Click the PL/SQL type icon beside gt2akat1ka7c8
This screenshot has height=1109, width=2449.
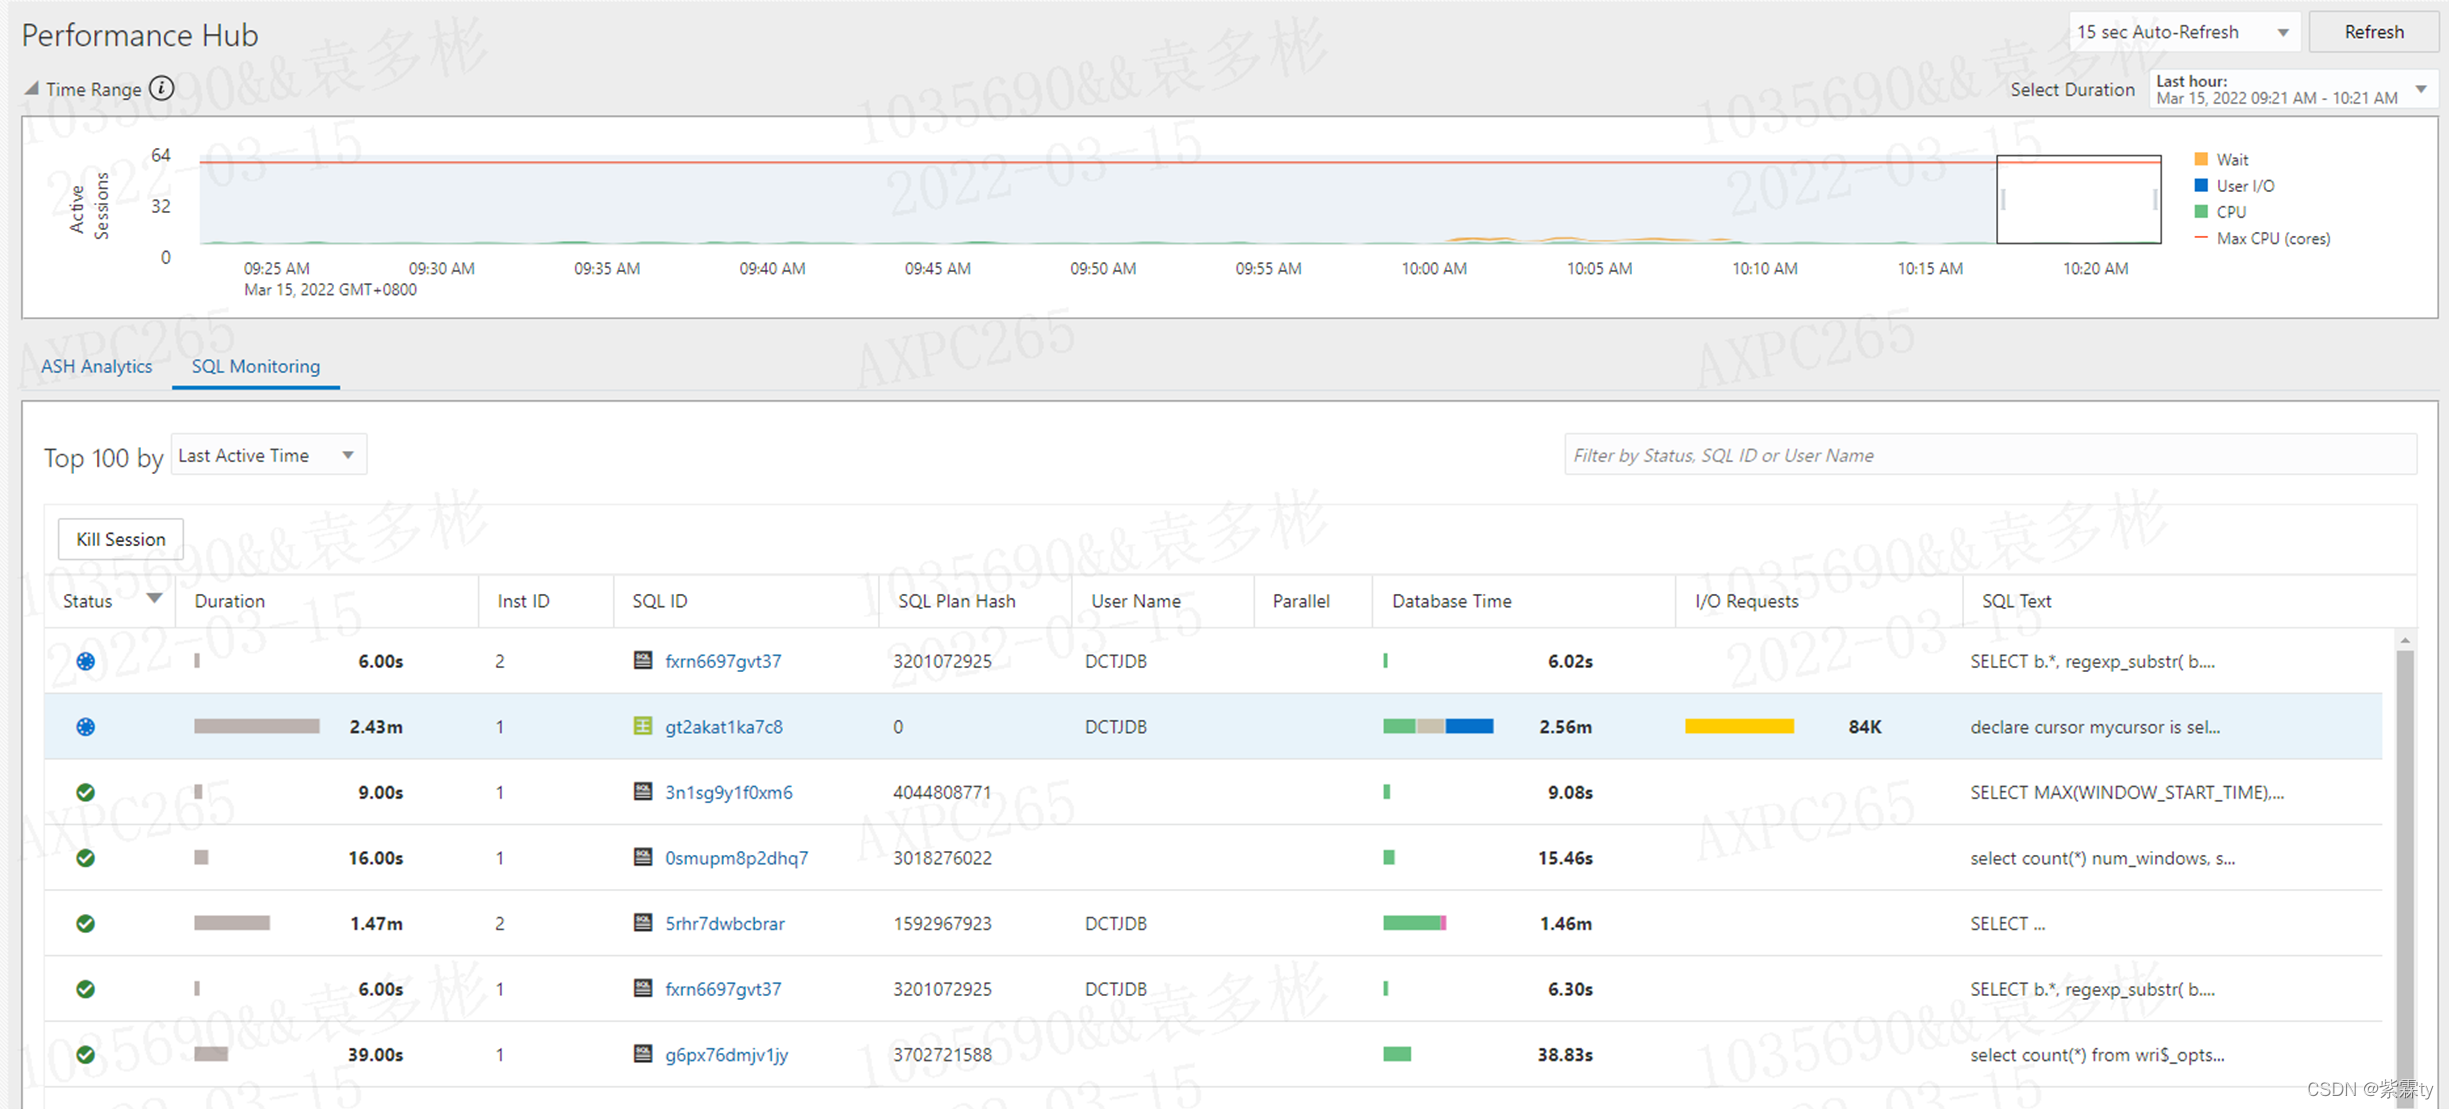pos(643,726)
